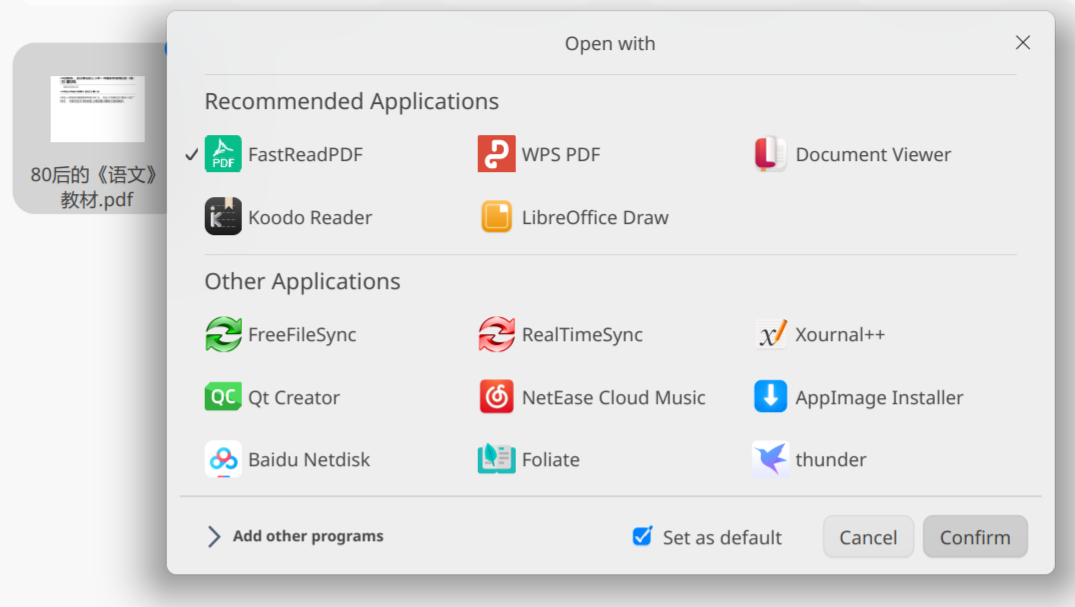The height and width of the screenshot is (607, 1075).
Task: Choose the thunder app icon
Action: point(770,459)
